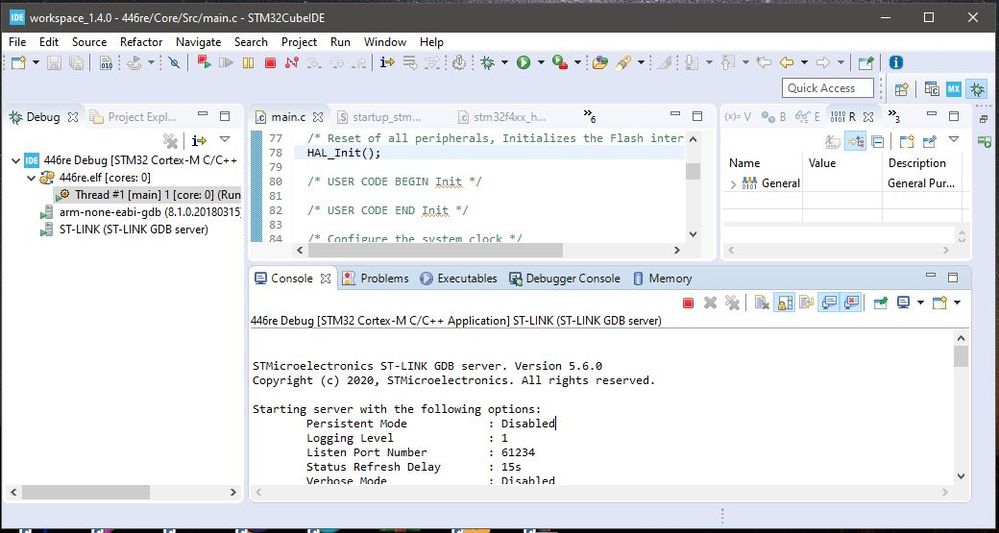
Task: Click the red Terminate button in main toolbar
Action: [x=270, y=62]
